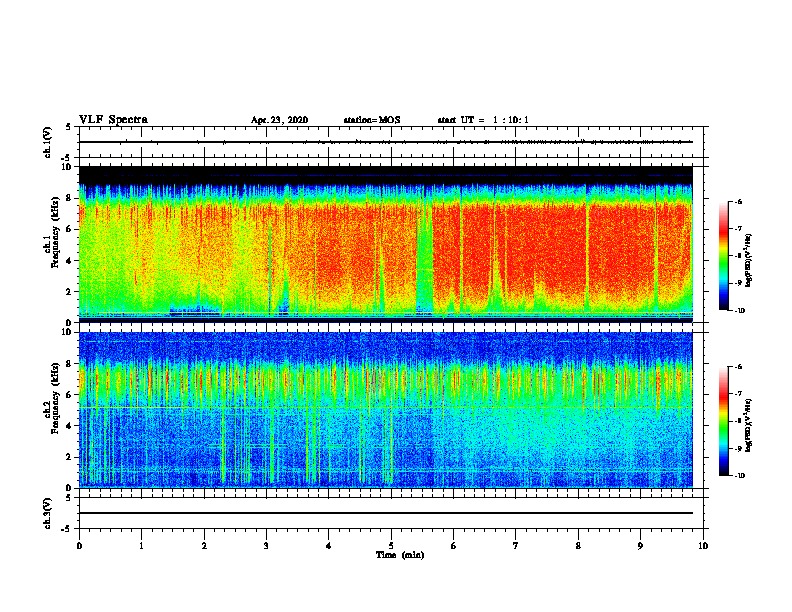The image size is (792, 612).
Task: Click the ch.1 voltage waveform trace
Action: coord(386,142)
